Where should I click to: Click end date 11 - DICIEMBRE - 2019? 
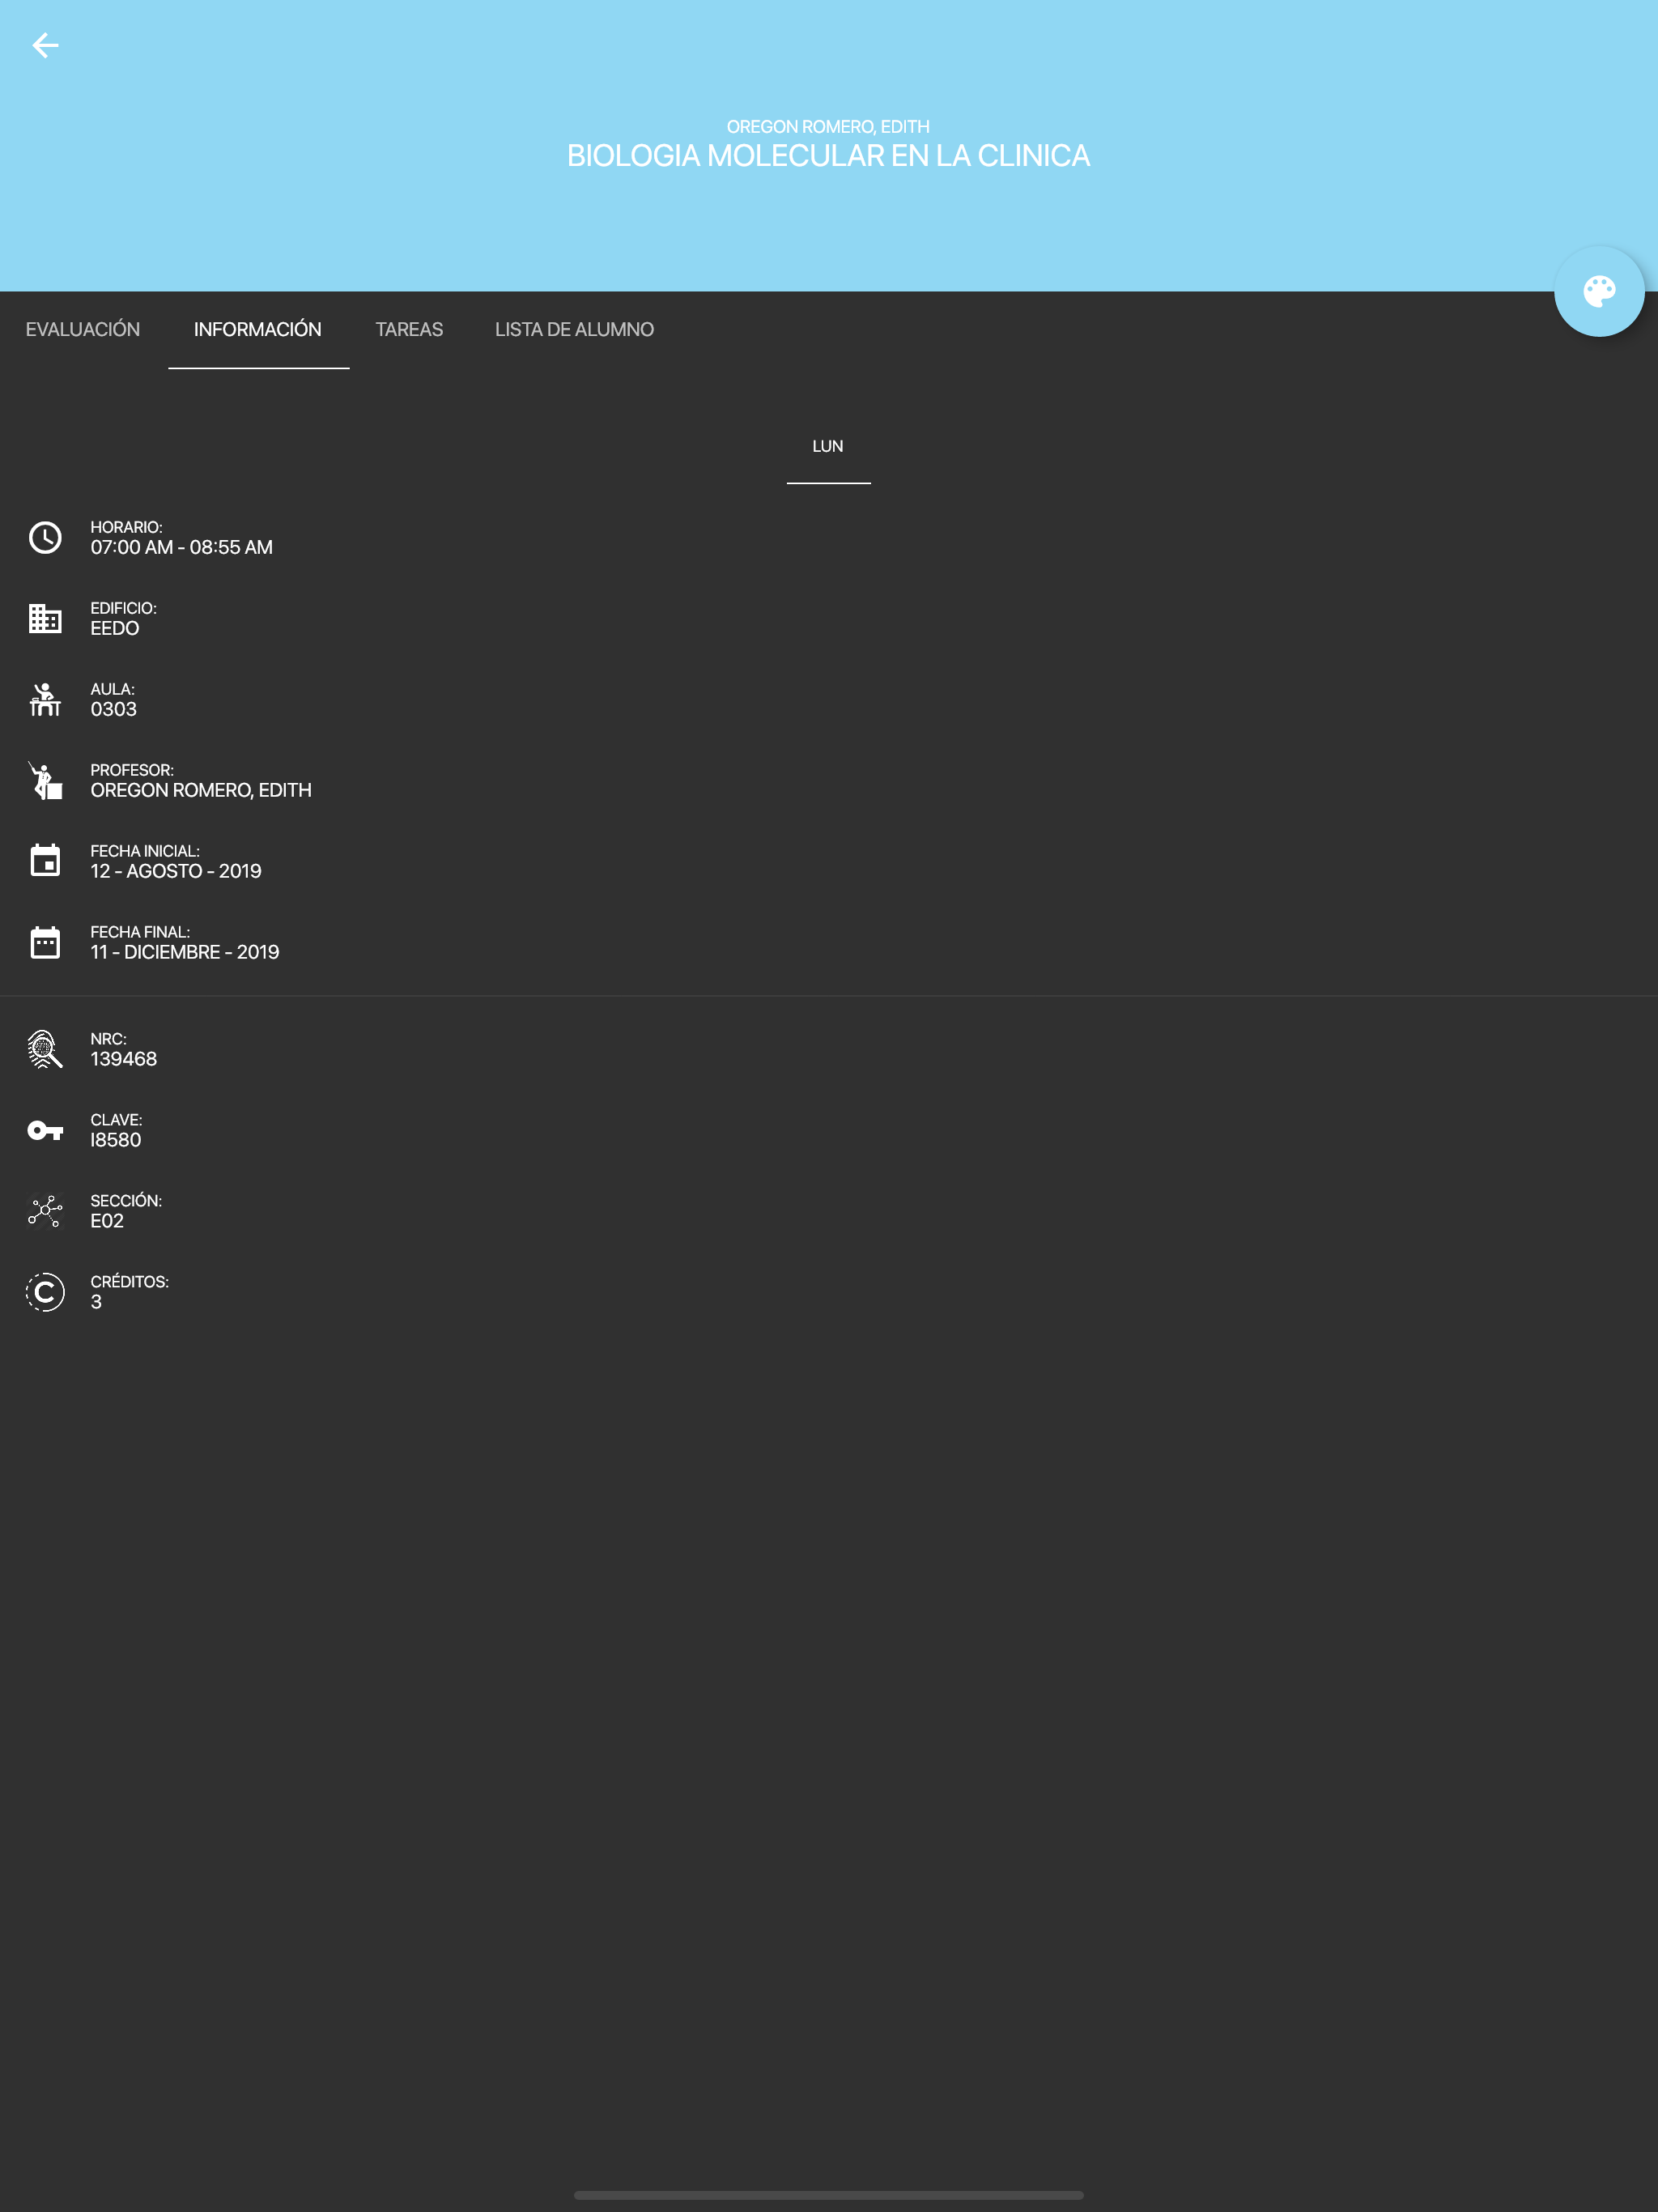click(x=185, y=953)
